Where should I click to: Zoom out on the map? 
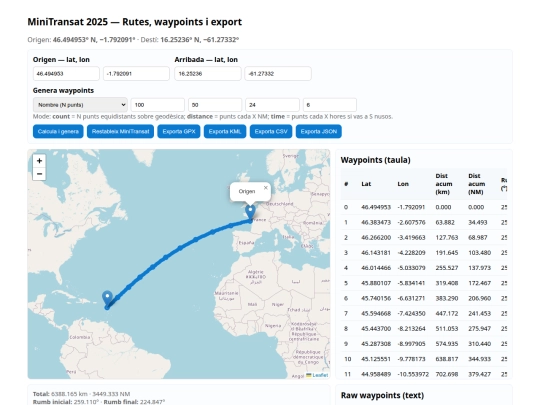[x=39, y=174]
